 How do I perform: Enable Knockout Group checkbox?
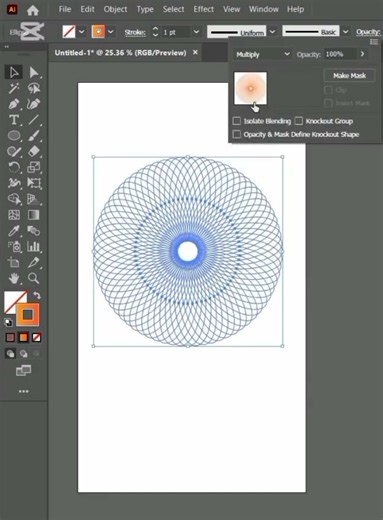[x=299, y=121]
